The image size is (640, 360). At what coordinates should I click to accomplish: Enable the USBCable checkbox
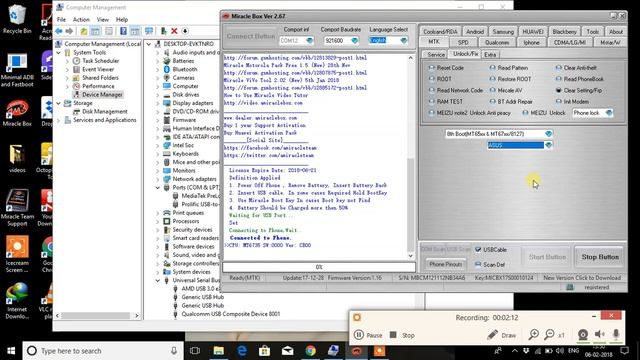[478, 249]
